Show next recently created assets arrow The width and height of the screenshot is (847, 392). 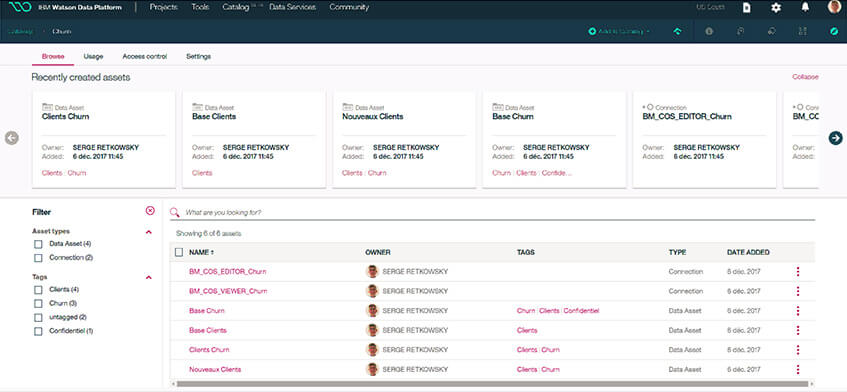pyautogui.click(x=835, y=138)
